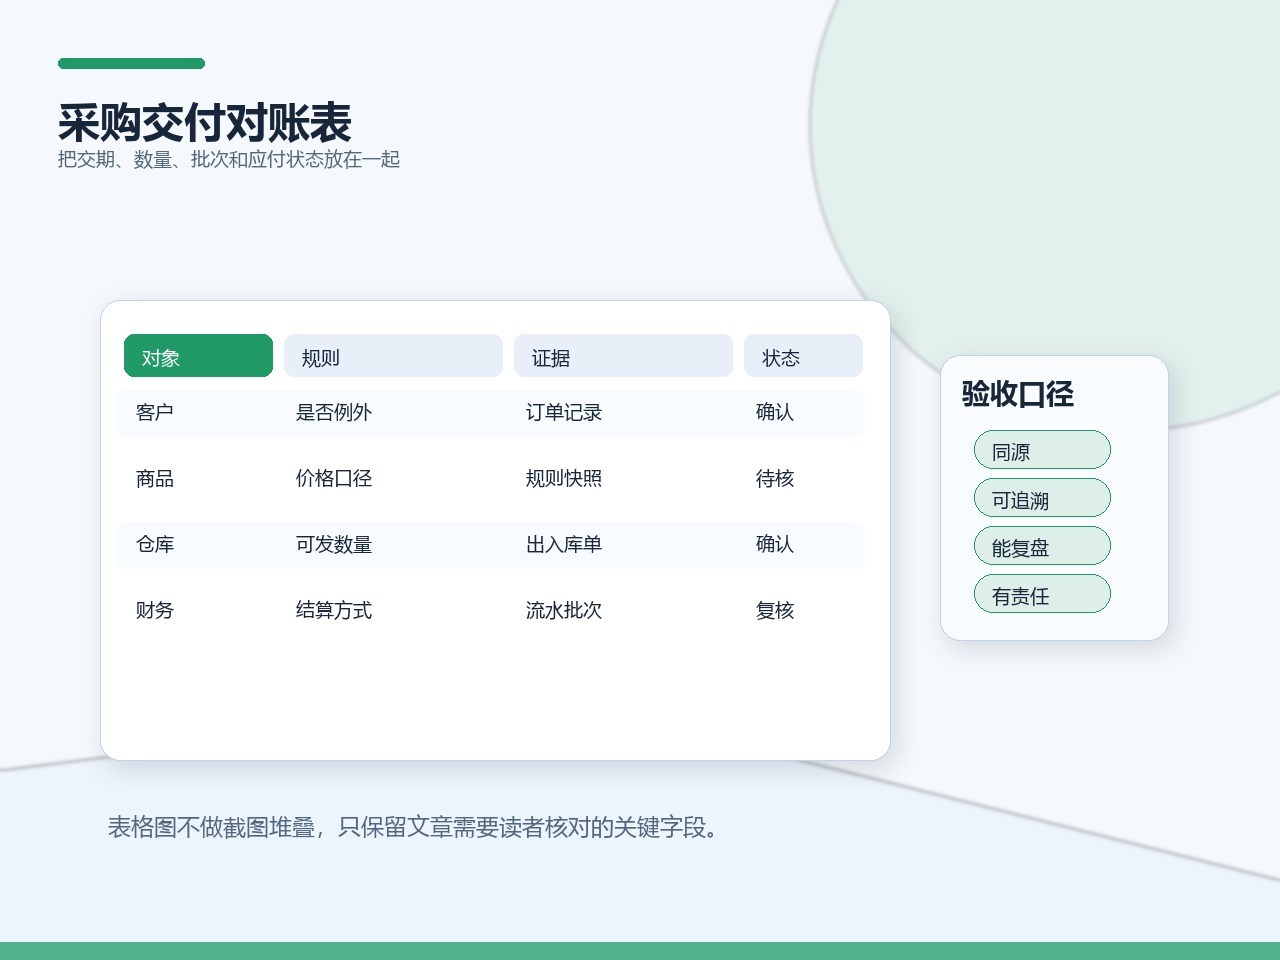
Task: Click 确认 status in the 客户 row
Action: 775,413
